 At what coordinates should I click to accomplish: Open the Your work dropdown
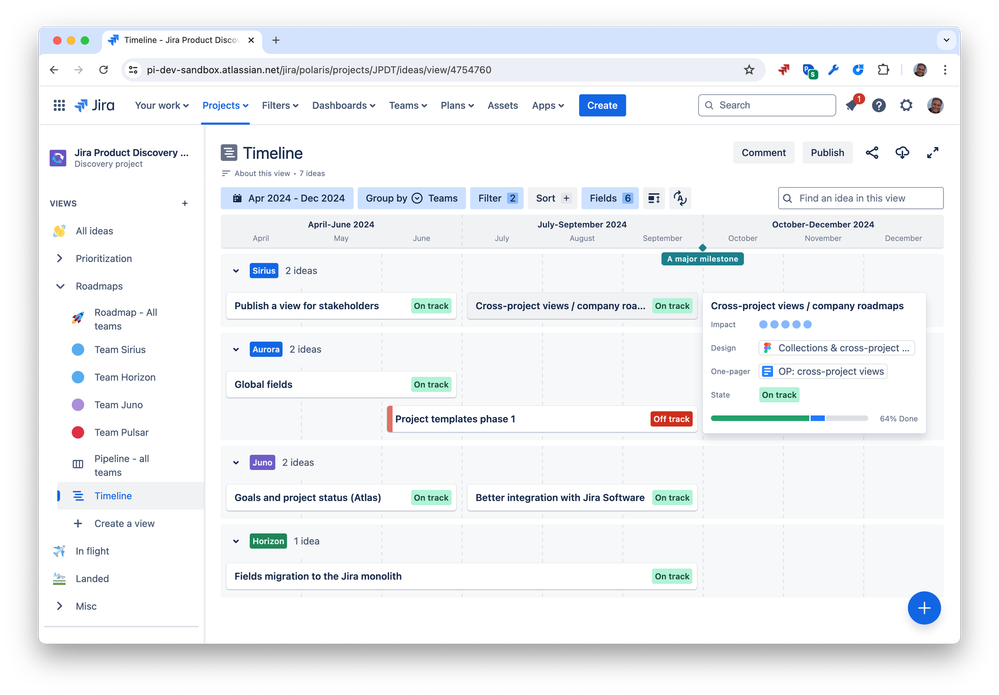[x=161, y=106]
